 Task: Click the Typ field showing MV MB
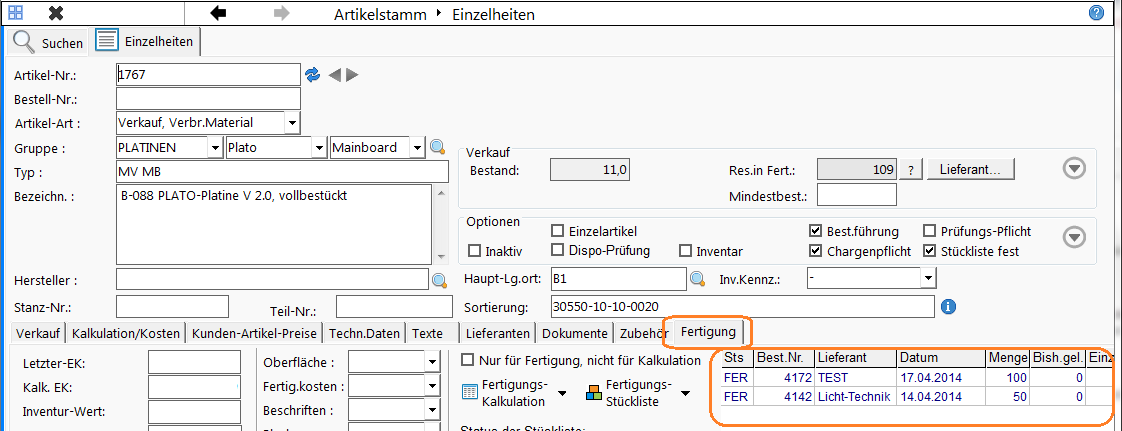(x=282, y=172)
